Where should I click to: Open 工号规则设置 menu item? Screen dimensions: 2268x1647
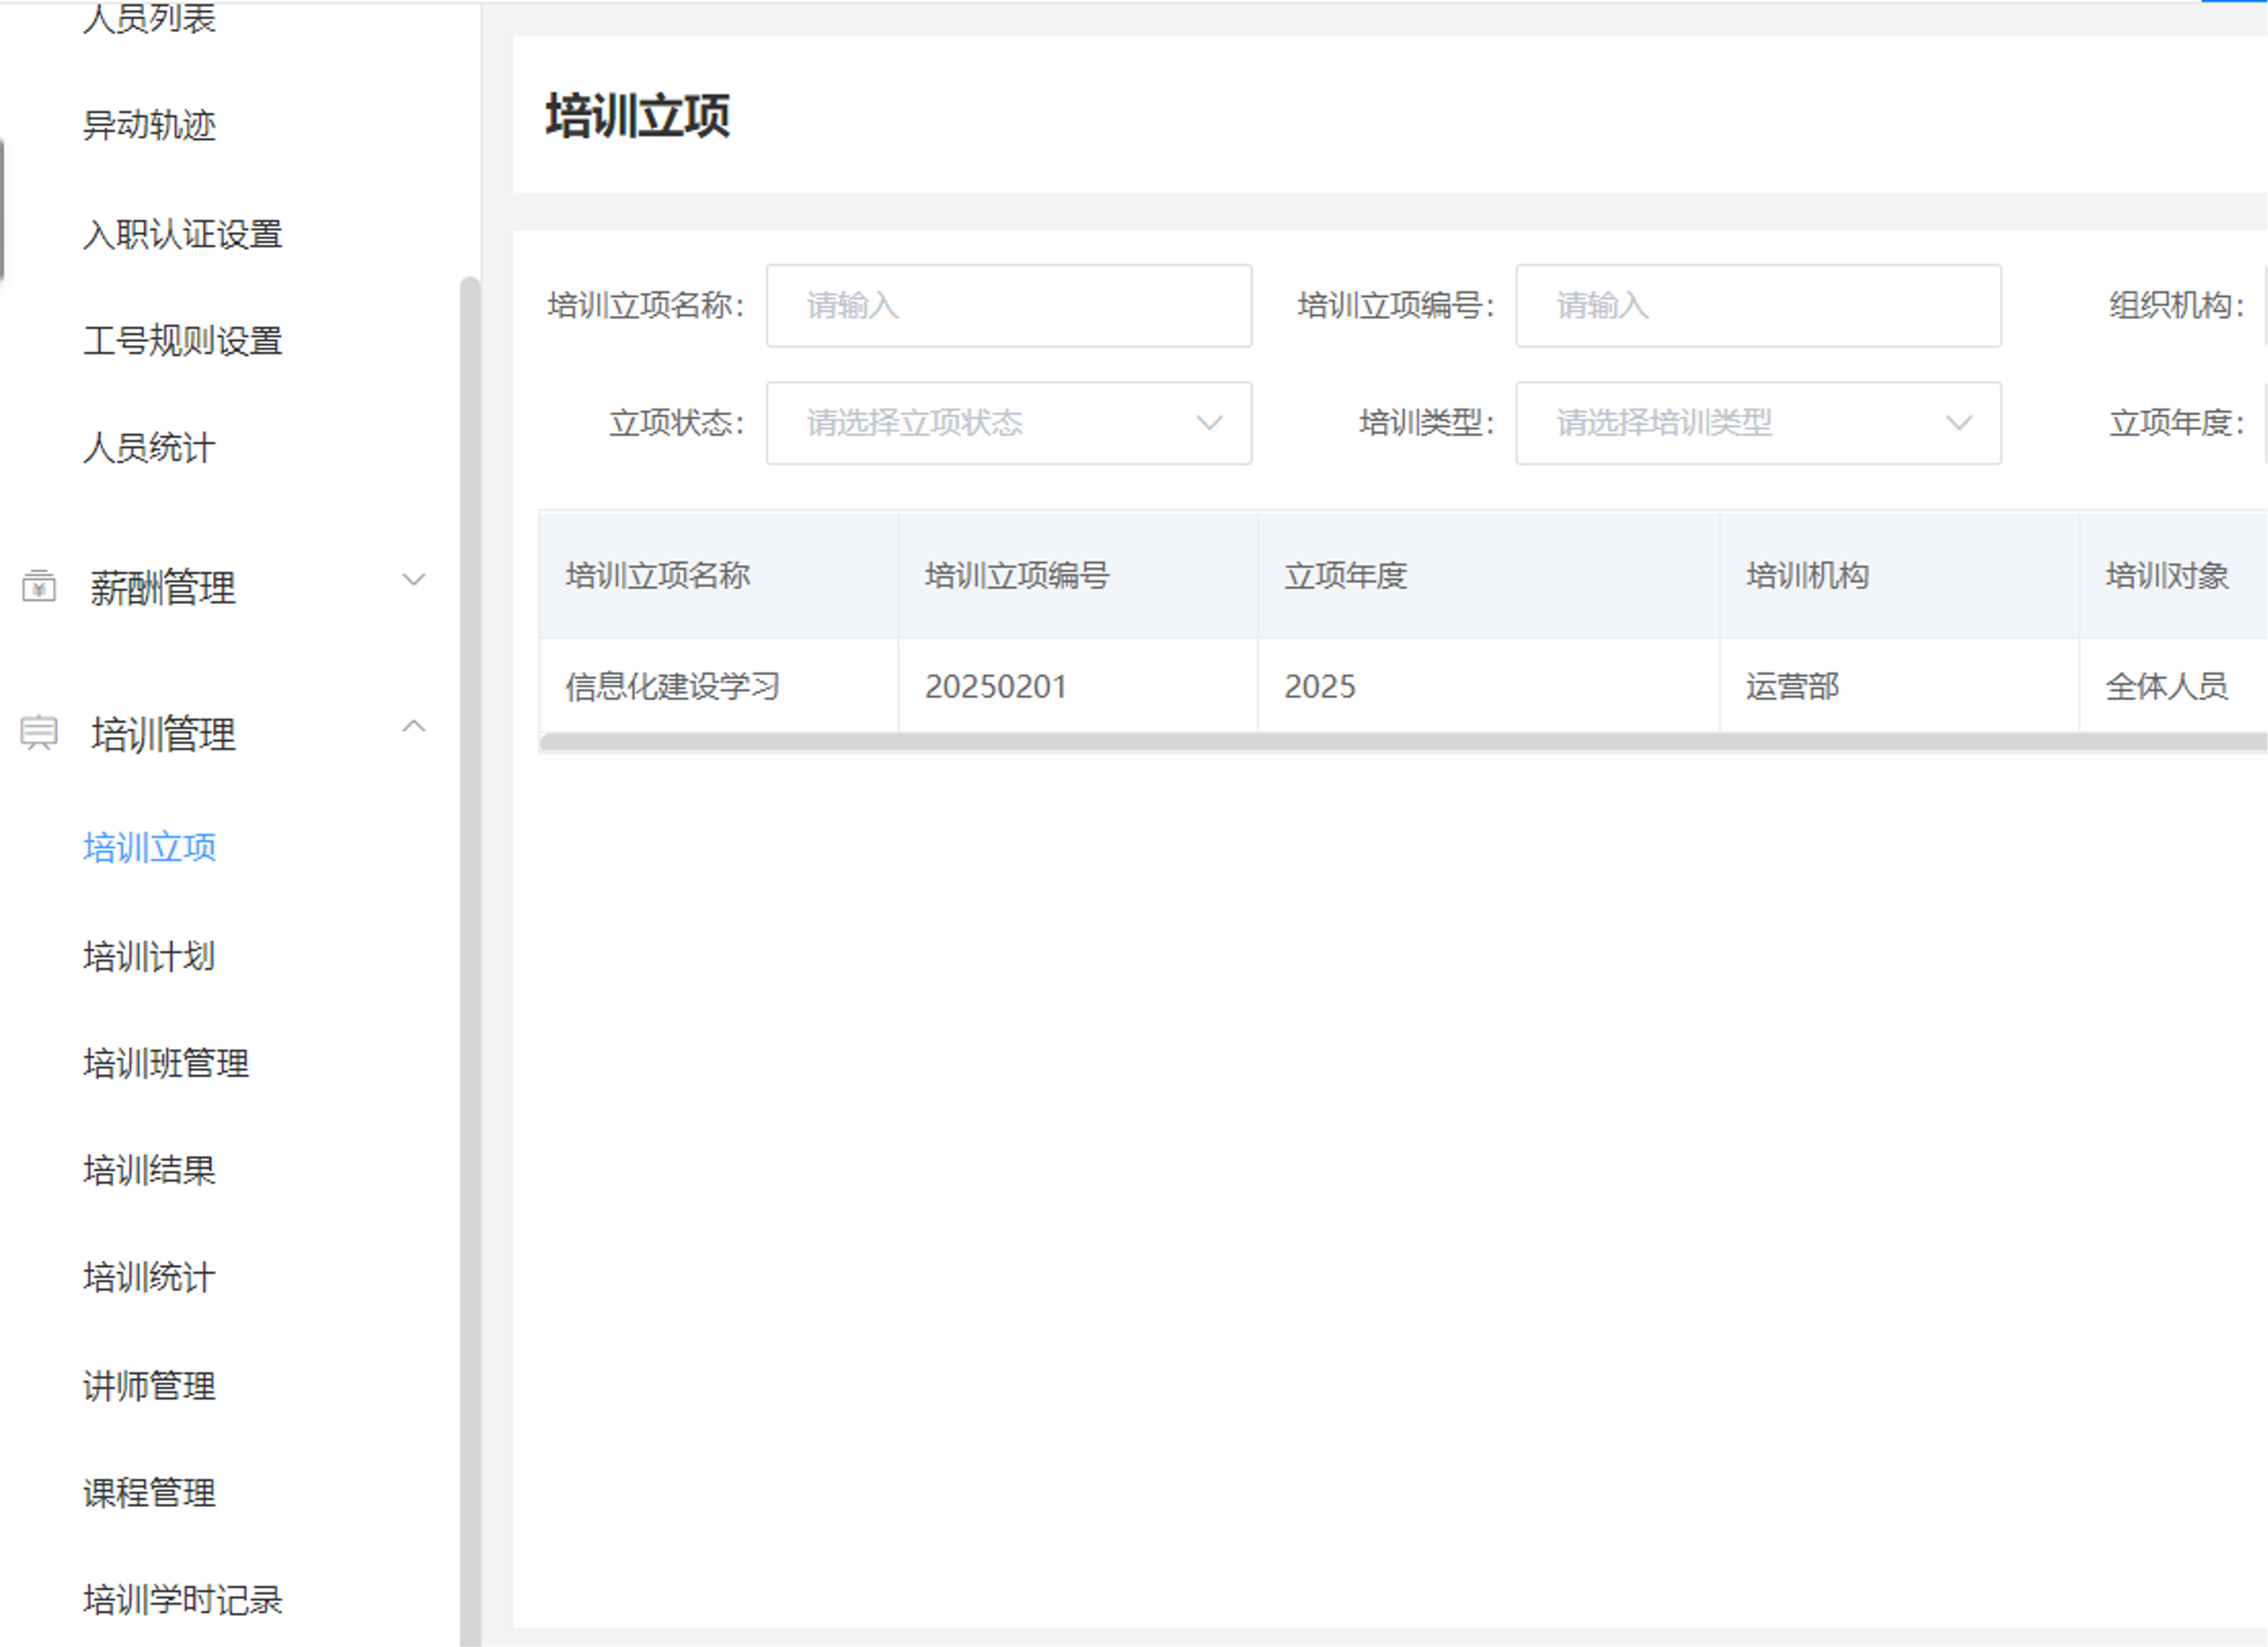click(x=183, y=341)
